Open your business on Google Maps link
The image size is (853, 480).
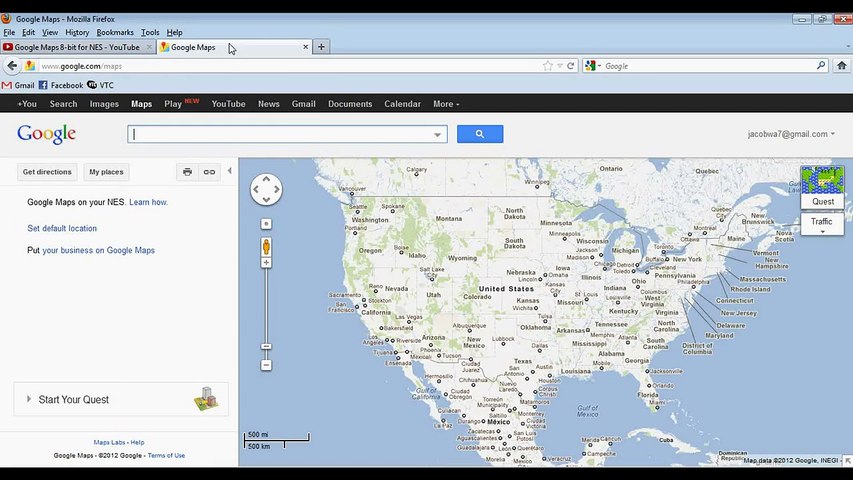[x=98, y=250]
